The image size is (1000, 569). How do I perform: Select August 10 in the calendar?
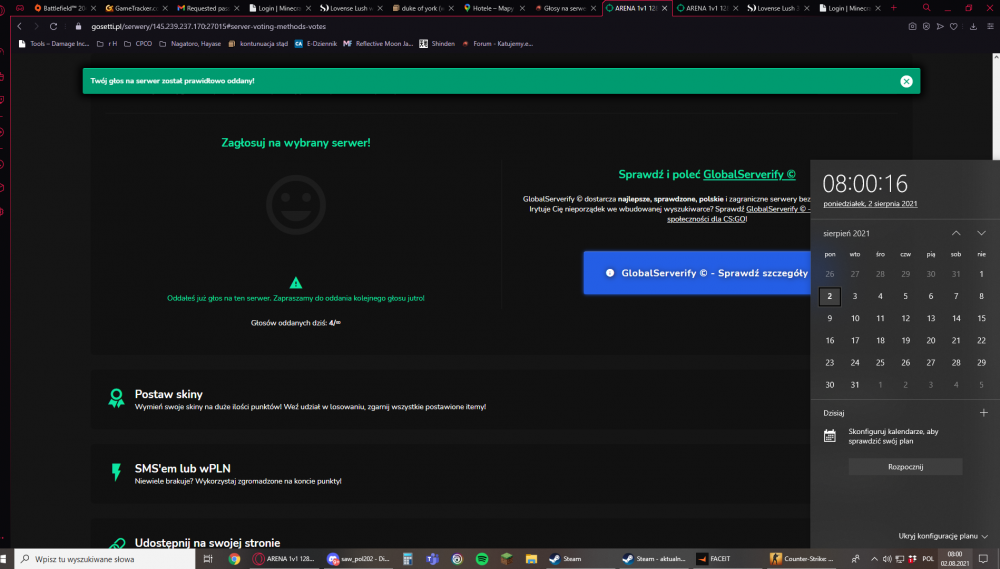(855, 318)
